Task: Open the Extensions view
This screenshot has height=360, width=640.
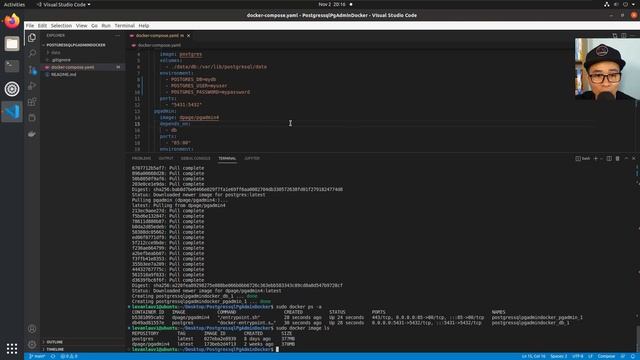Action: point(32,102)
